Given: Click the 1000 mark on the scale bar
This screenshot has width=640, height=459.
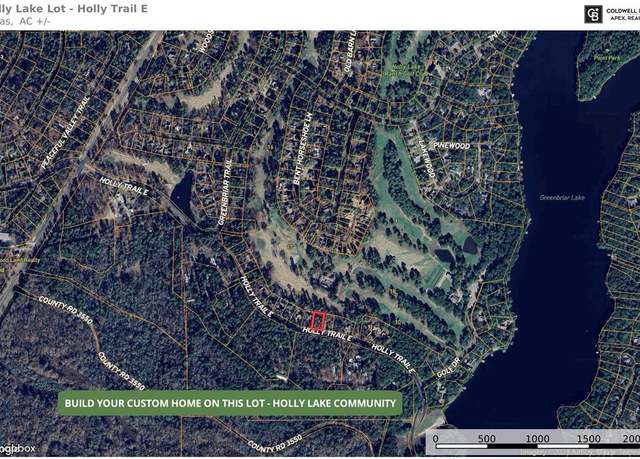Looking at the screenshot, I should pos(537,439).
